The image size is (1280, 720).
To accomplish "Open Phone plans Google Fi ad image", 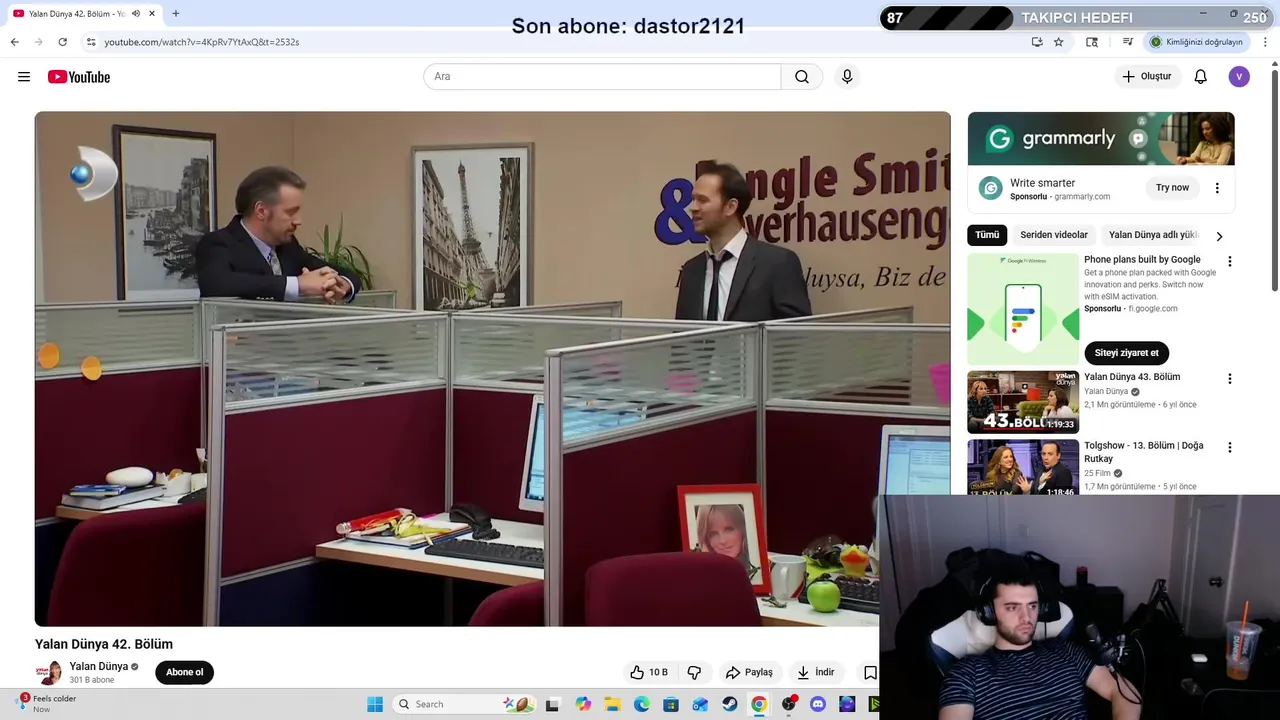I will click(x=1023, y=309).
